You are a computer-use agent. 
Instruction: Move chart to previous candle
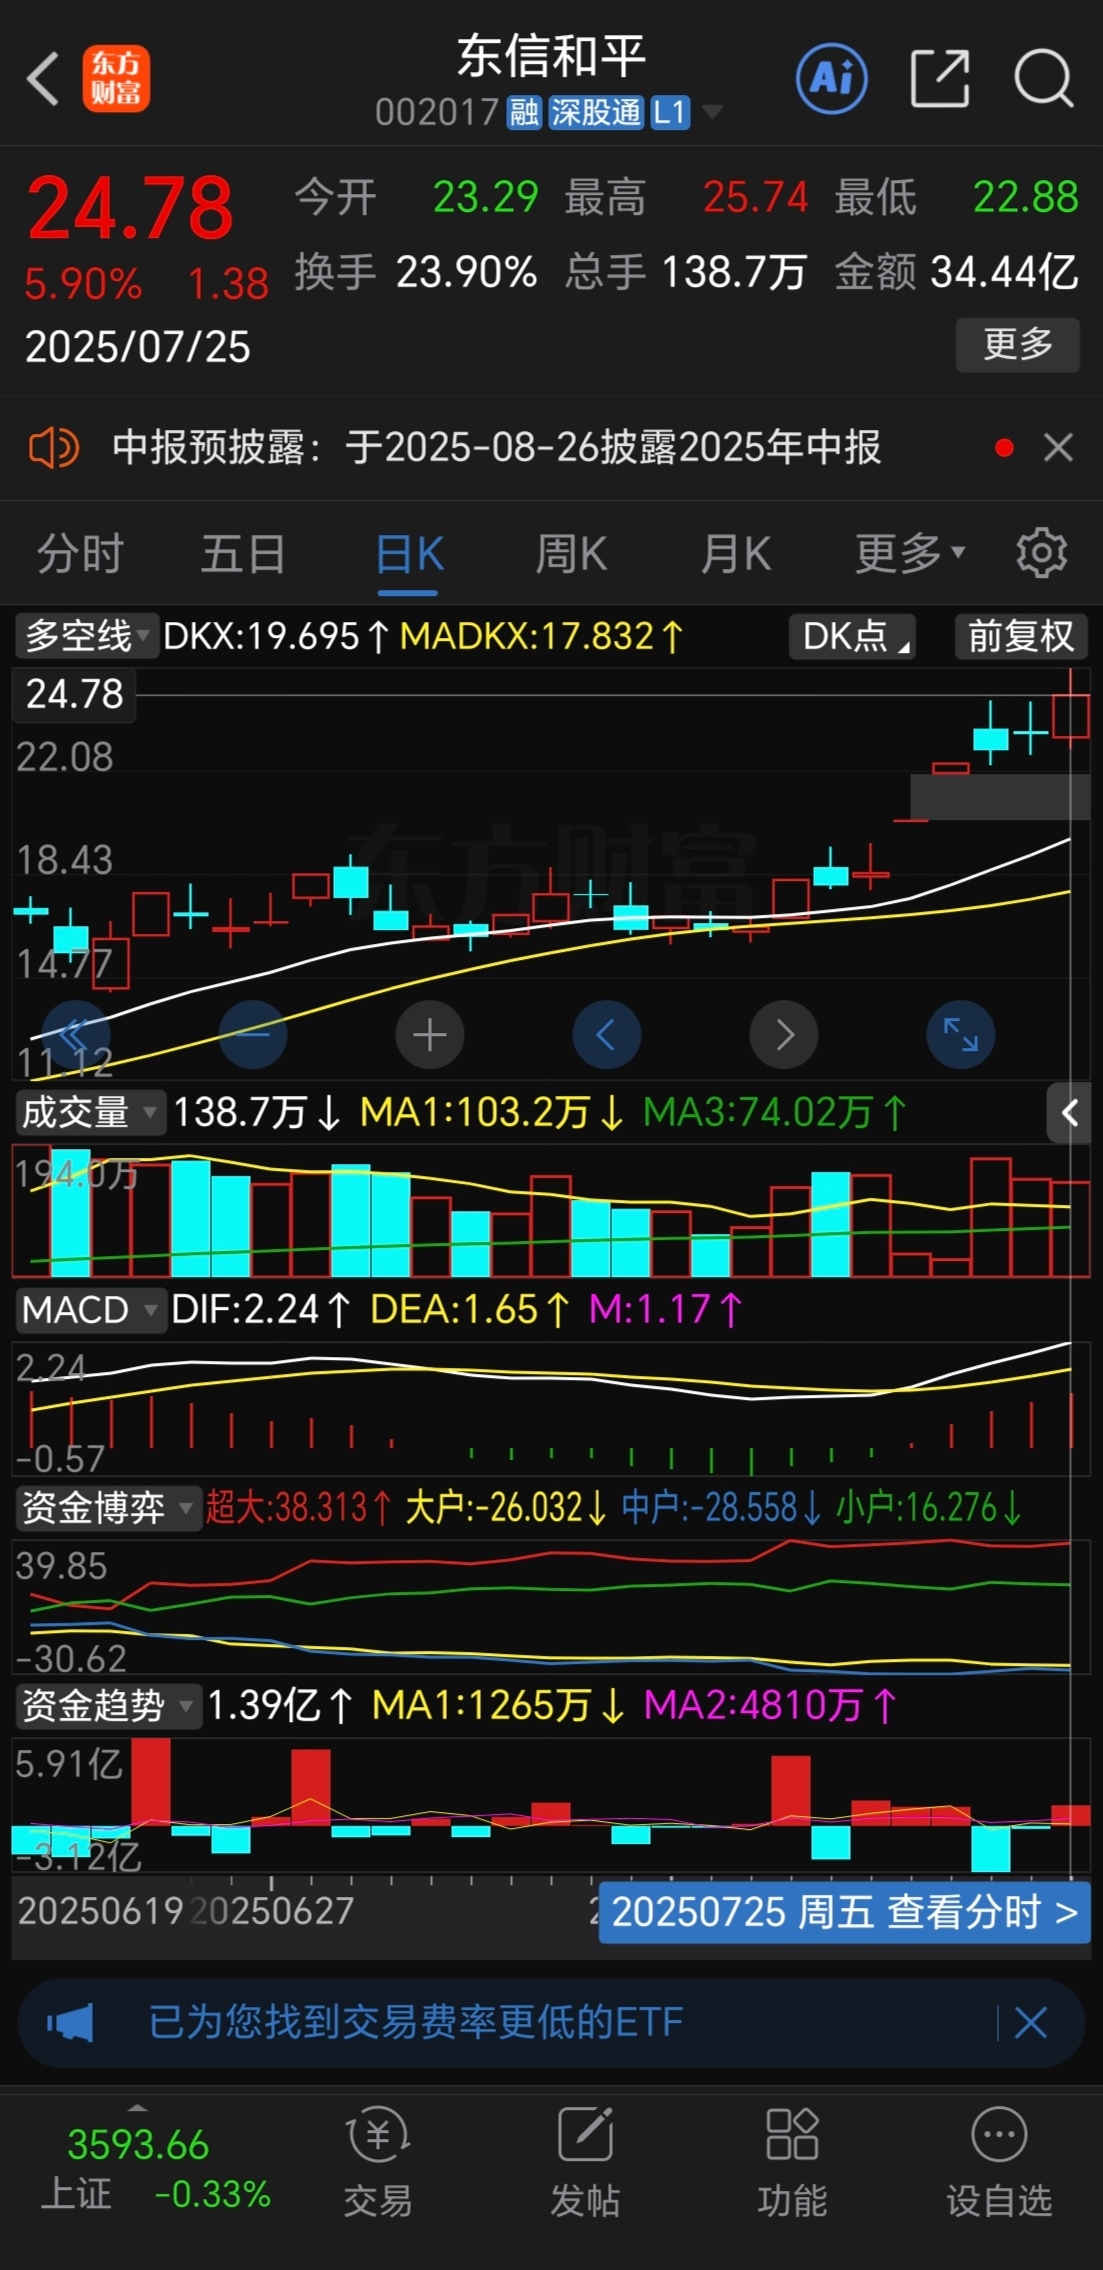606,1034
